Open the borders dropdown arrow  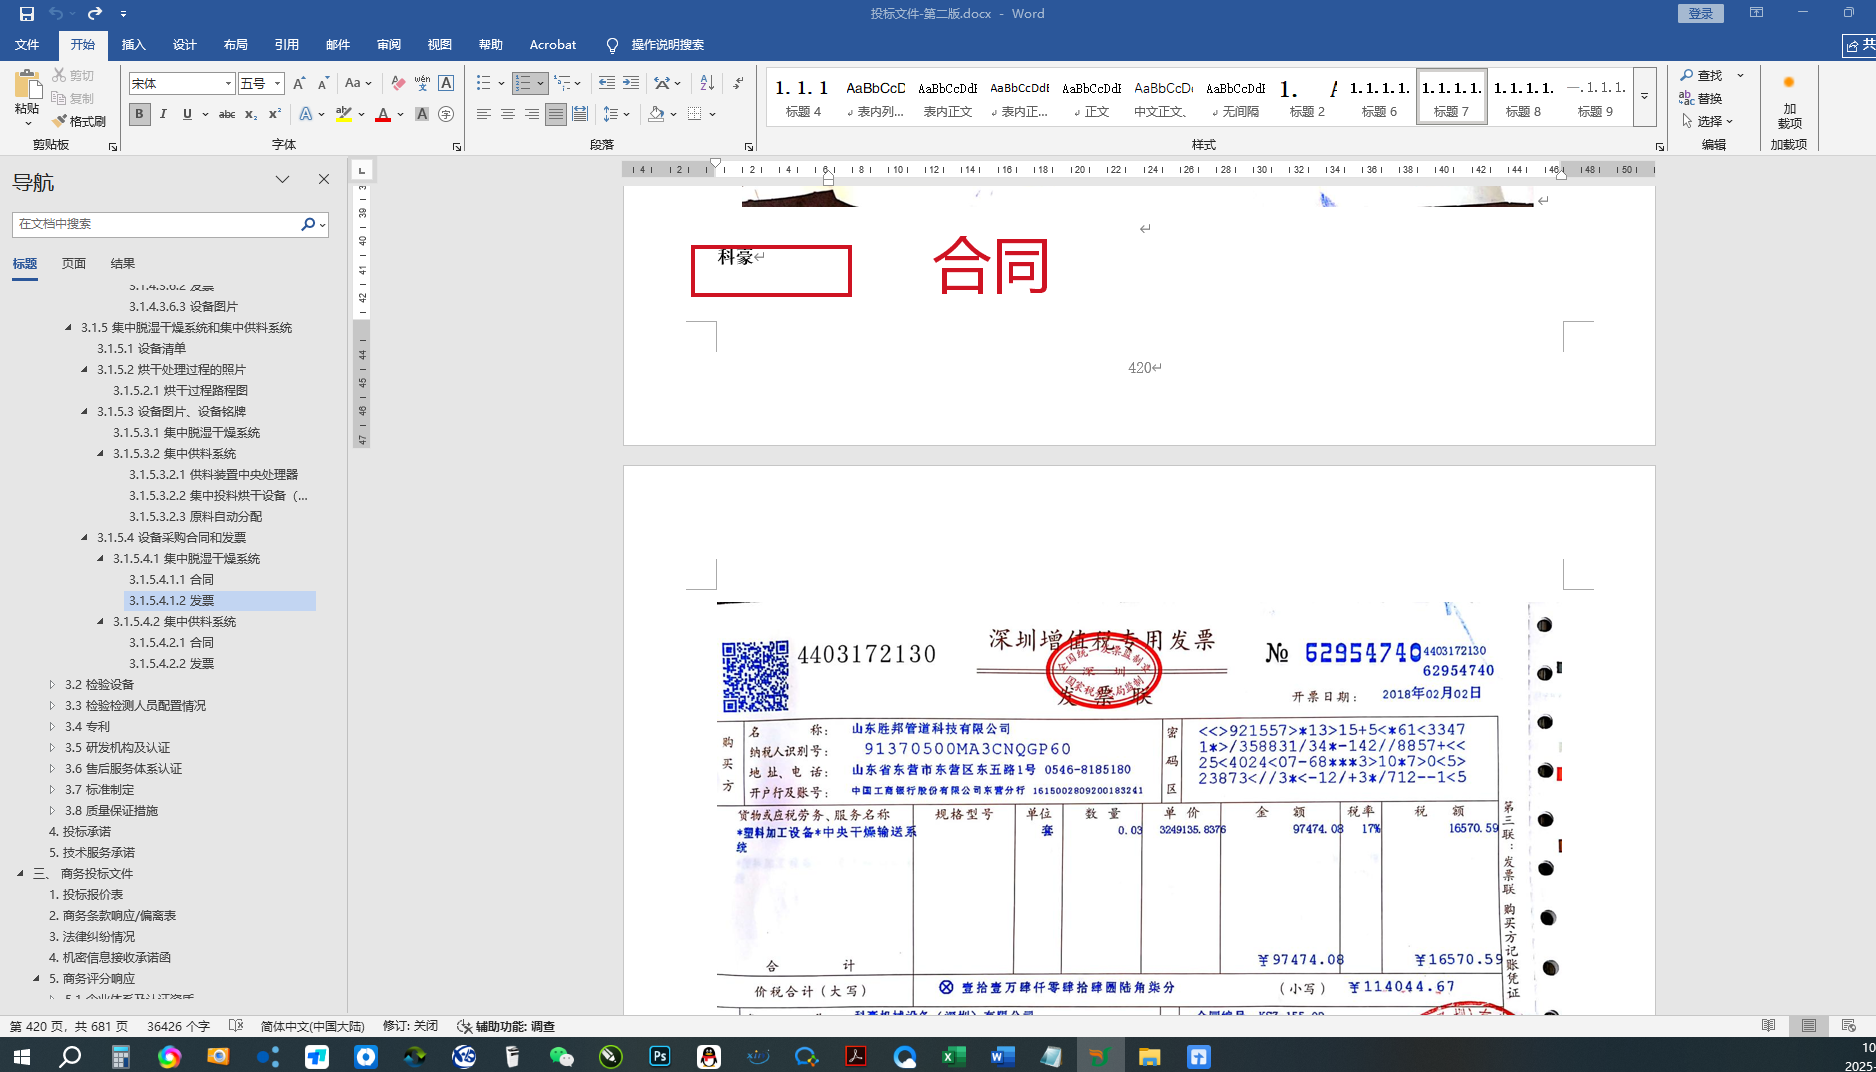712,114
